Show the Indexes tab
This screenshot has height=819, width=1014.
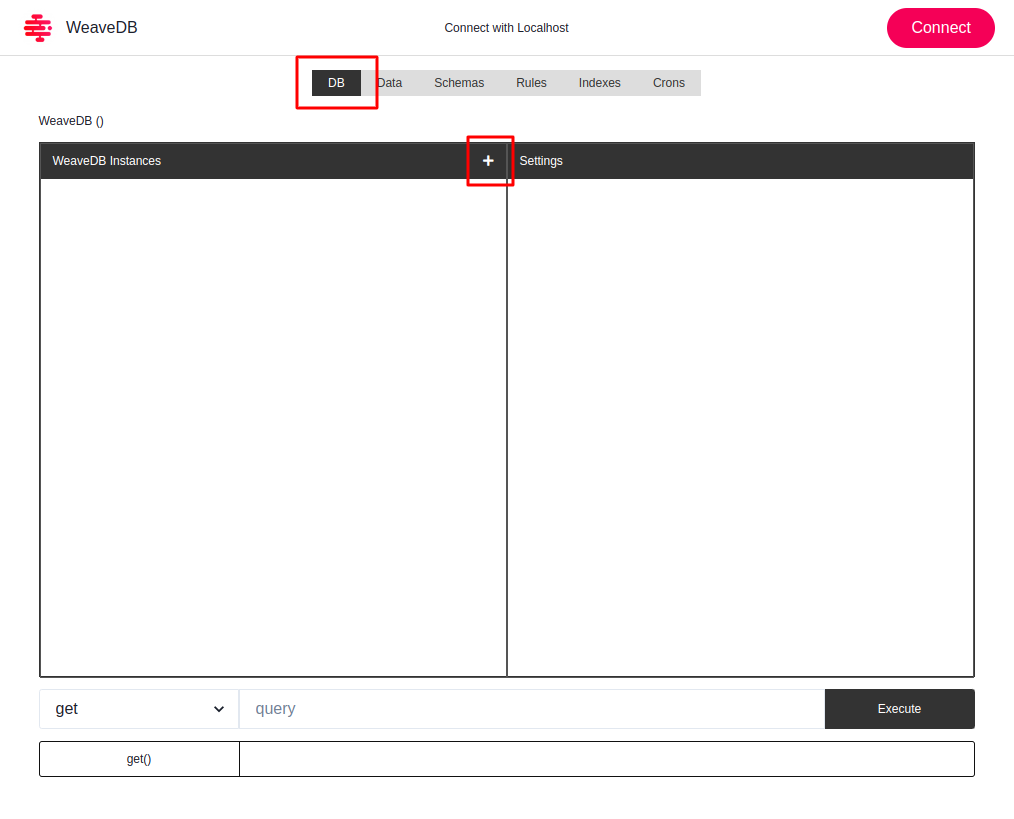click(x=599, y=83)
